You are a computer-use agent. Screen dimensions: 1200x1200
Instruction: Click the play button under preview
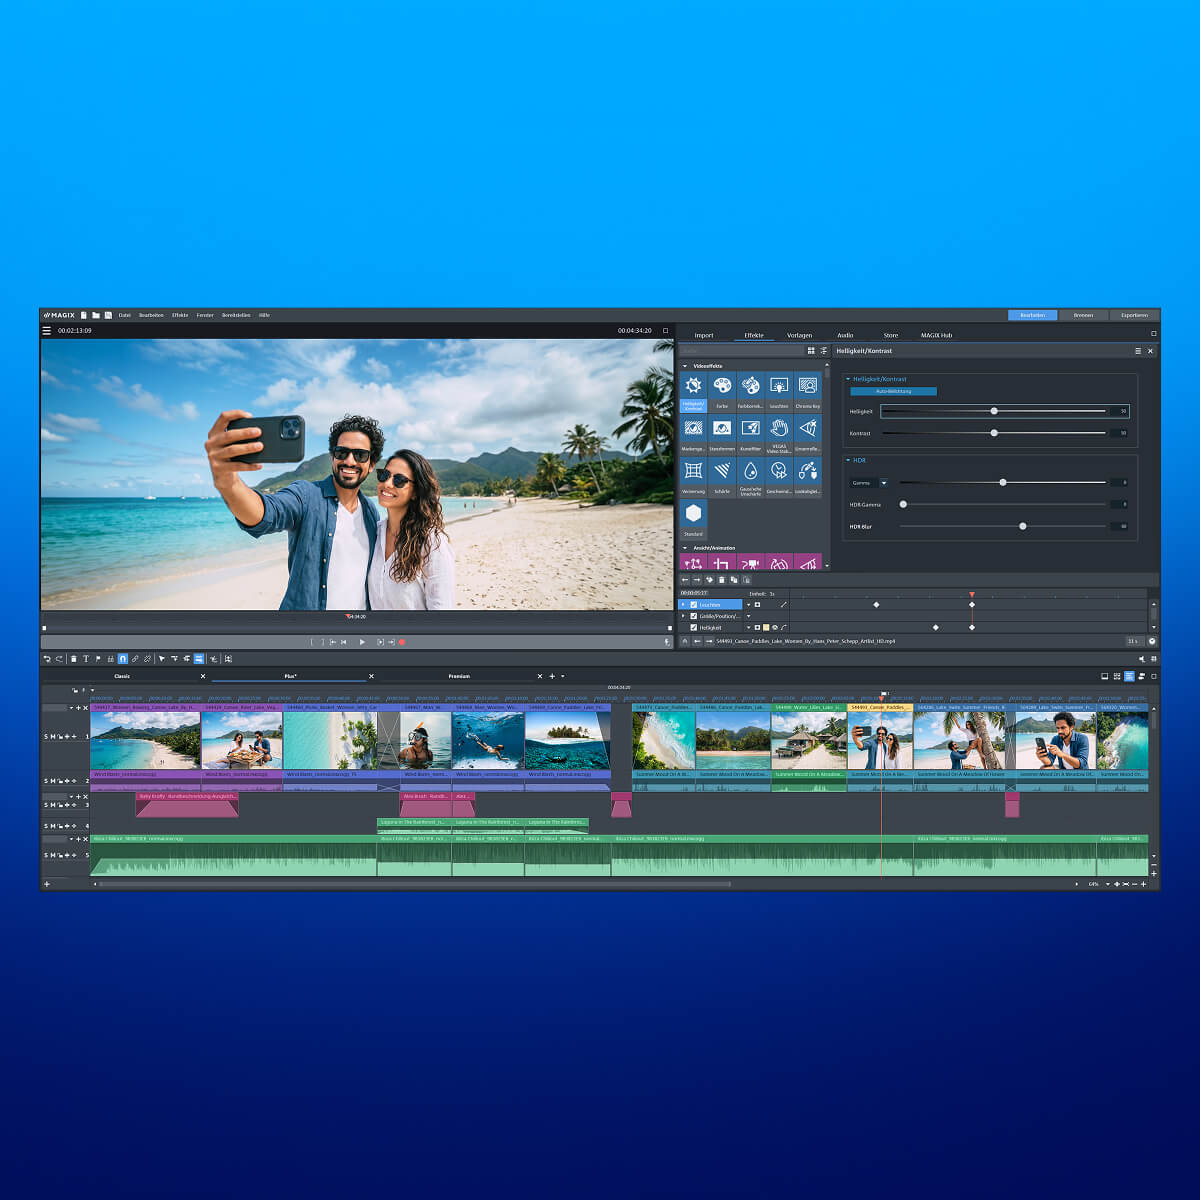pyautogui.click(x=362, y=642)
